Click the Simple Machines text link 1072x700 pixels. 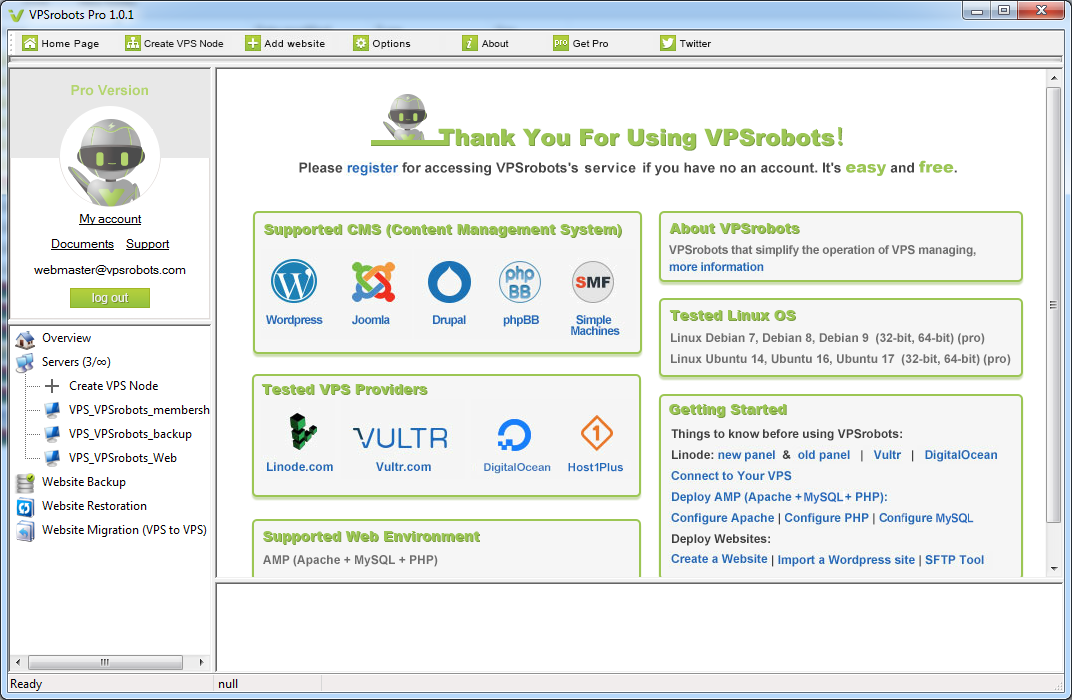click(x=594, y=325)
